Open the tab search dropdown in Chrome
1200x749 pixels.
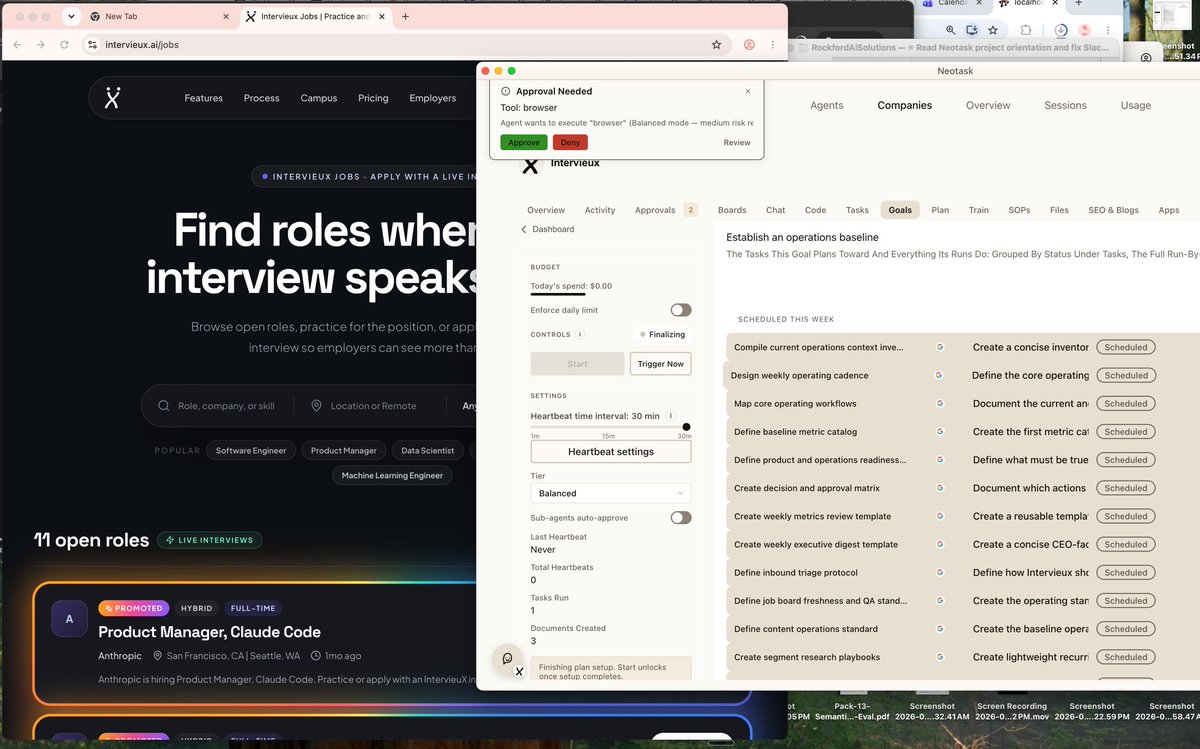click(70, 16)
